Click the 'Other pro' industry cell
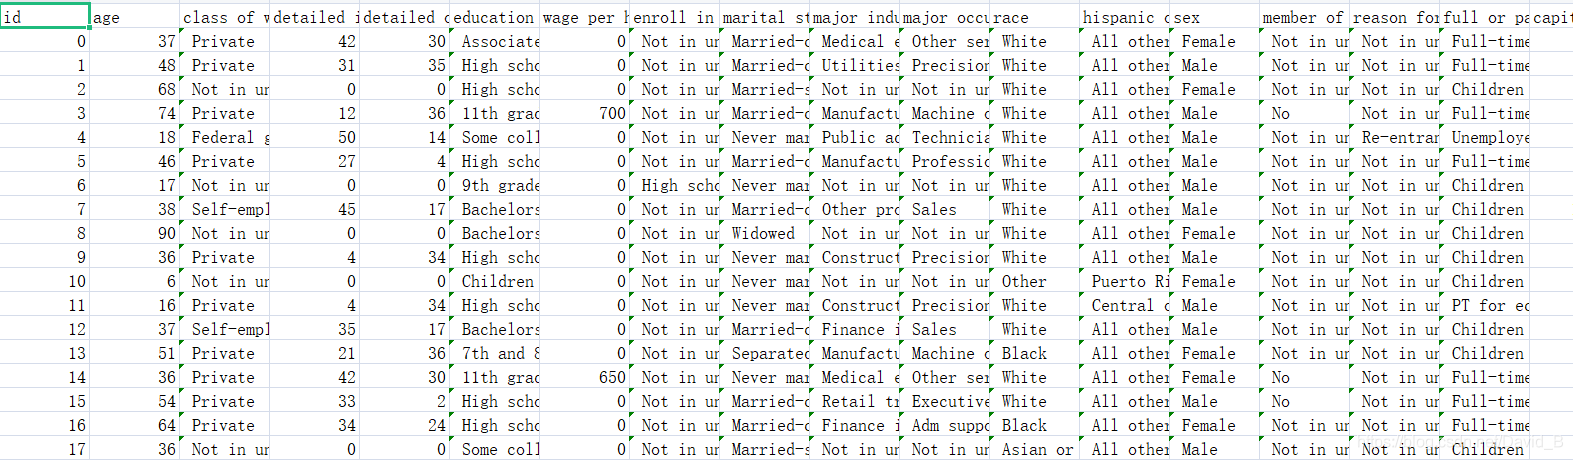This screenshot has height=460, width=1573. click(855, 209)
